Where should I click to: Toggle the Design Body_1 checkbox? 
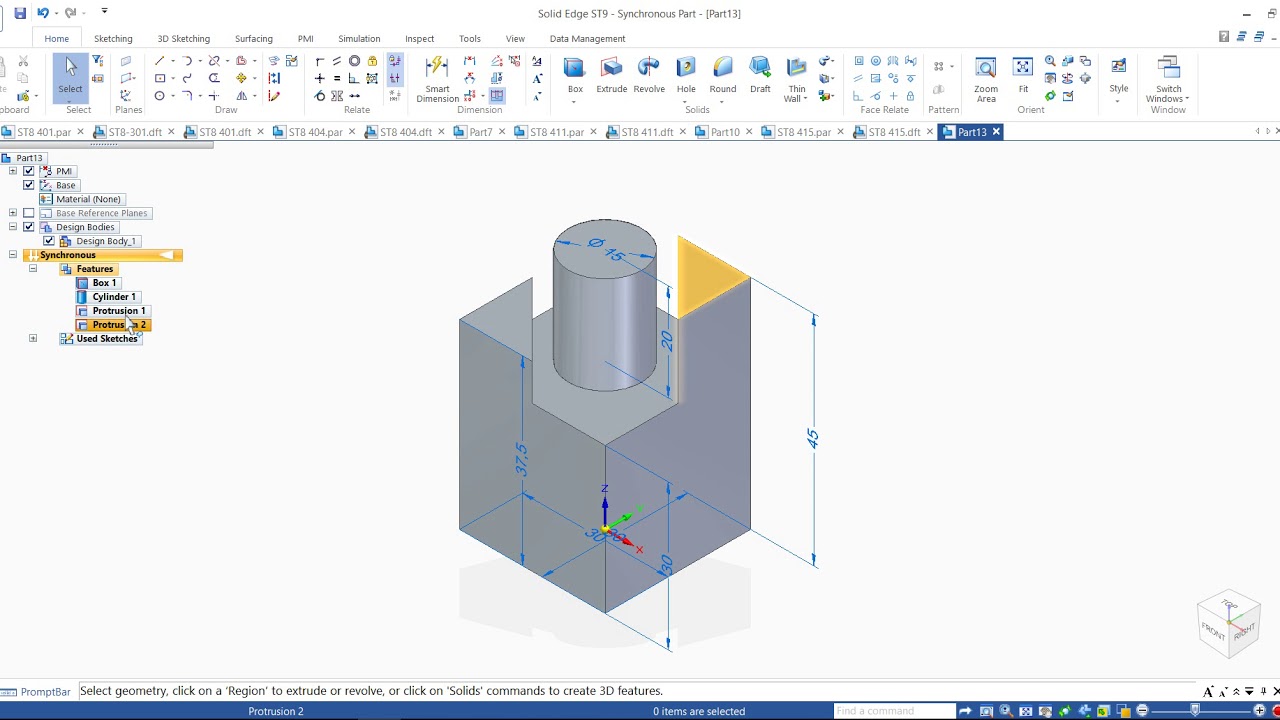click(x=49, y=241)
